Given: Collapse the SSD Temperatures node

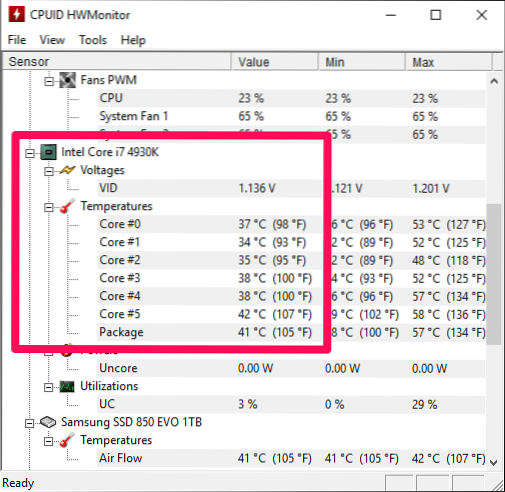Looking at the screenshot, I should click(x=49, y=441).
